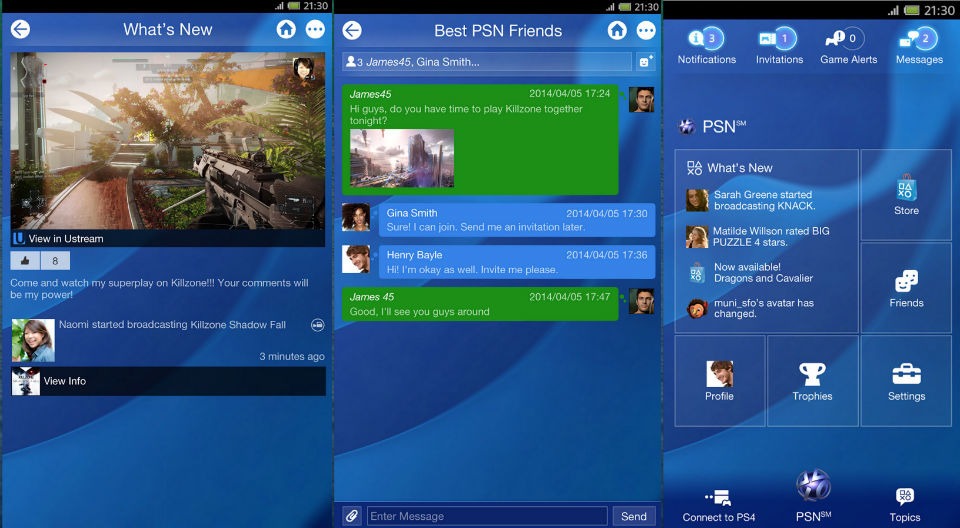The height and width of the screenshot is (528, 960).
Task: Open Messages with 2 badge
Action: 919,47
